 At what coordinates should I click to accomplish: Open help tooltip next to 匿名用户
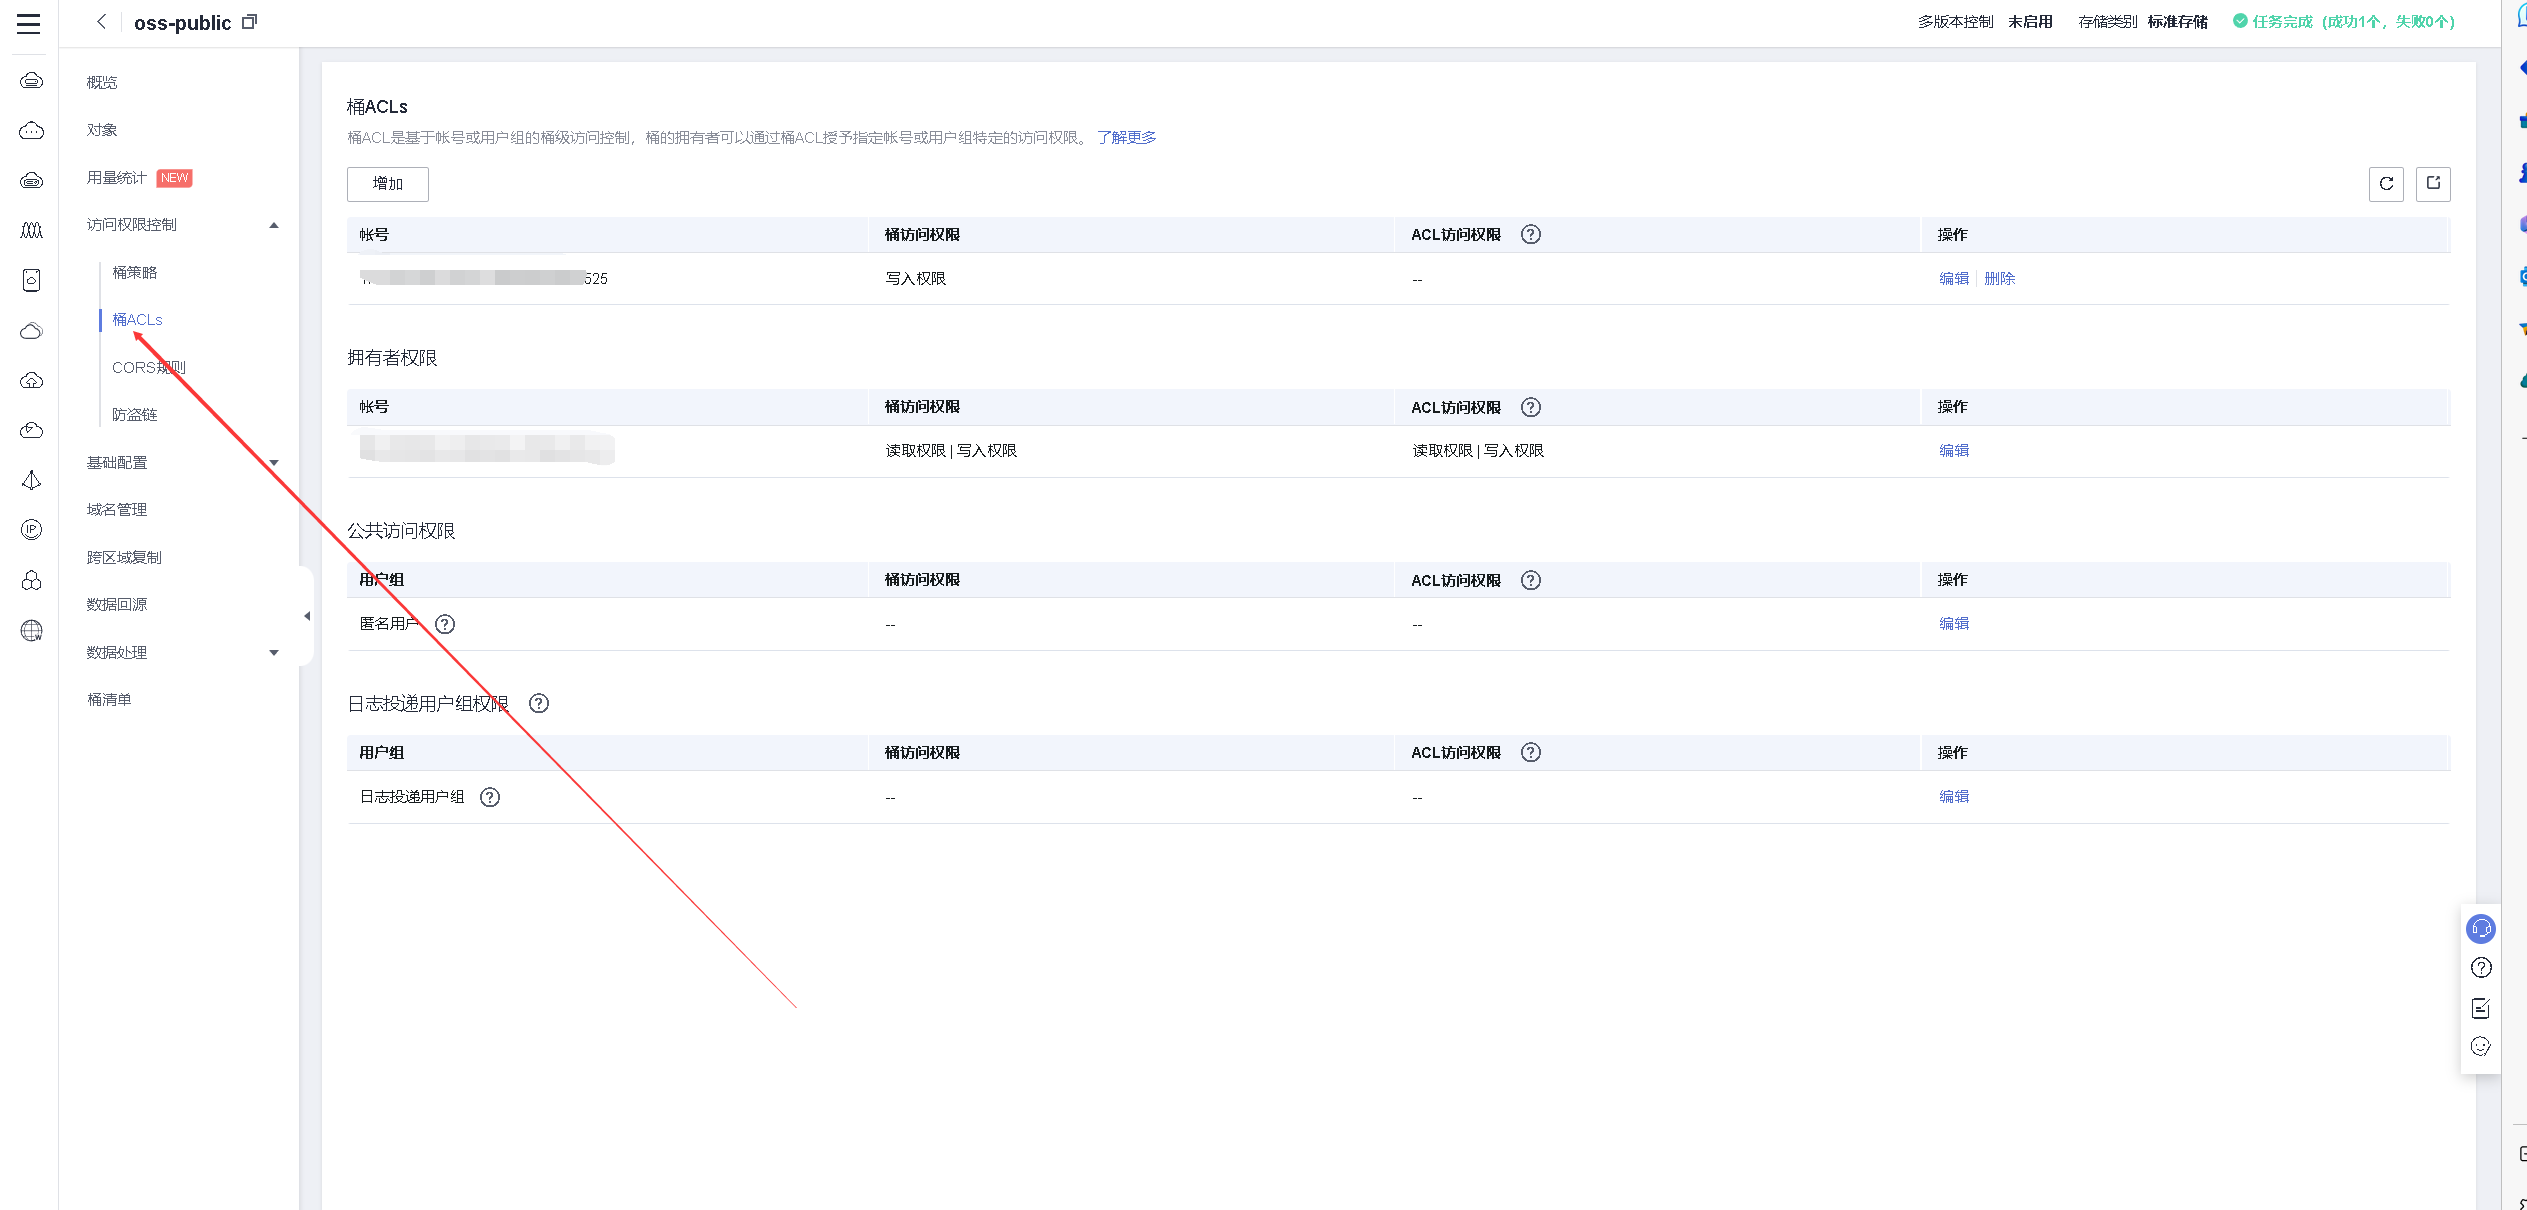445,624
